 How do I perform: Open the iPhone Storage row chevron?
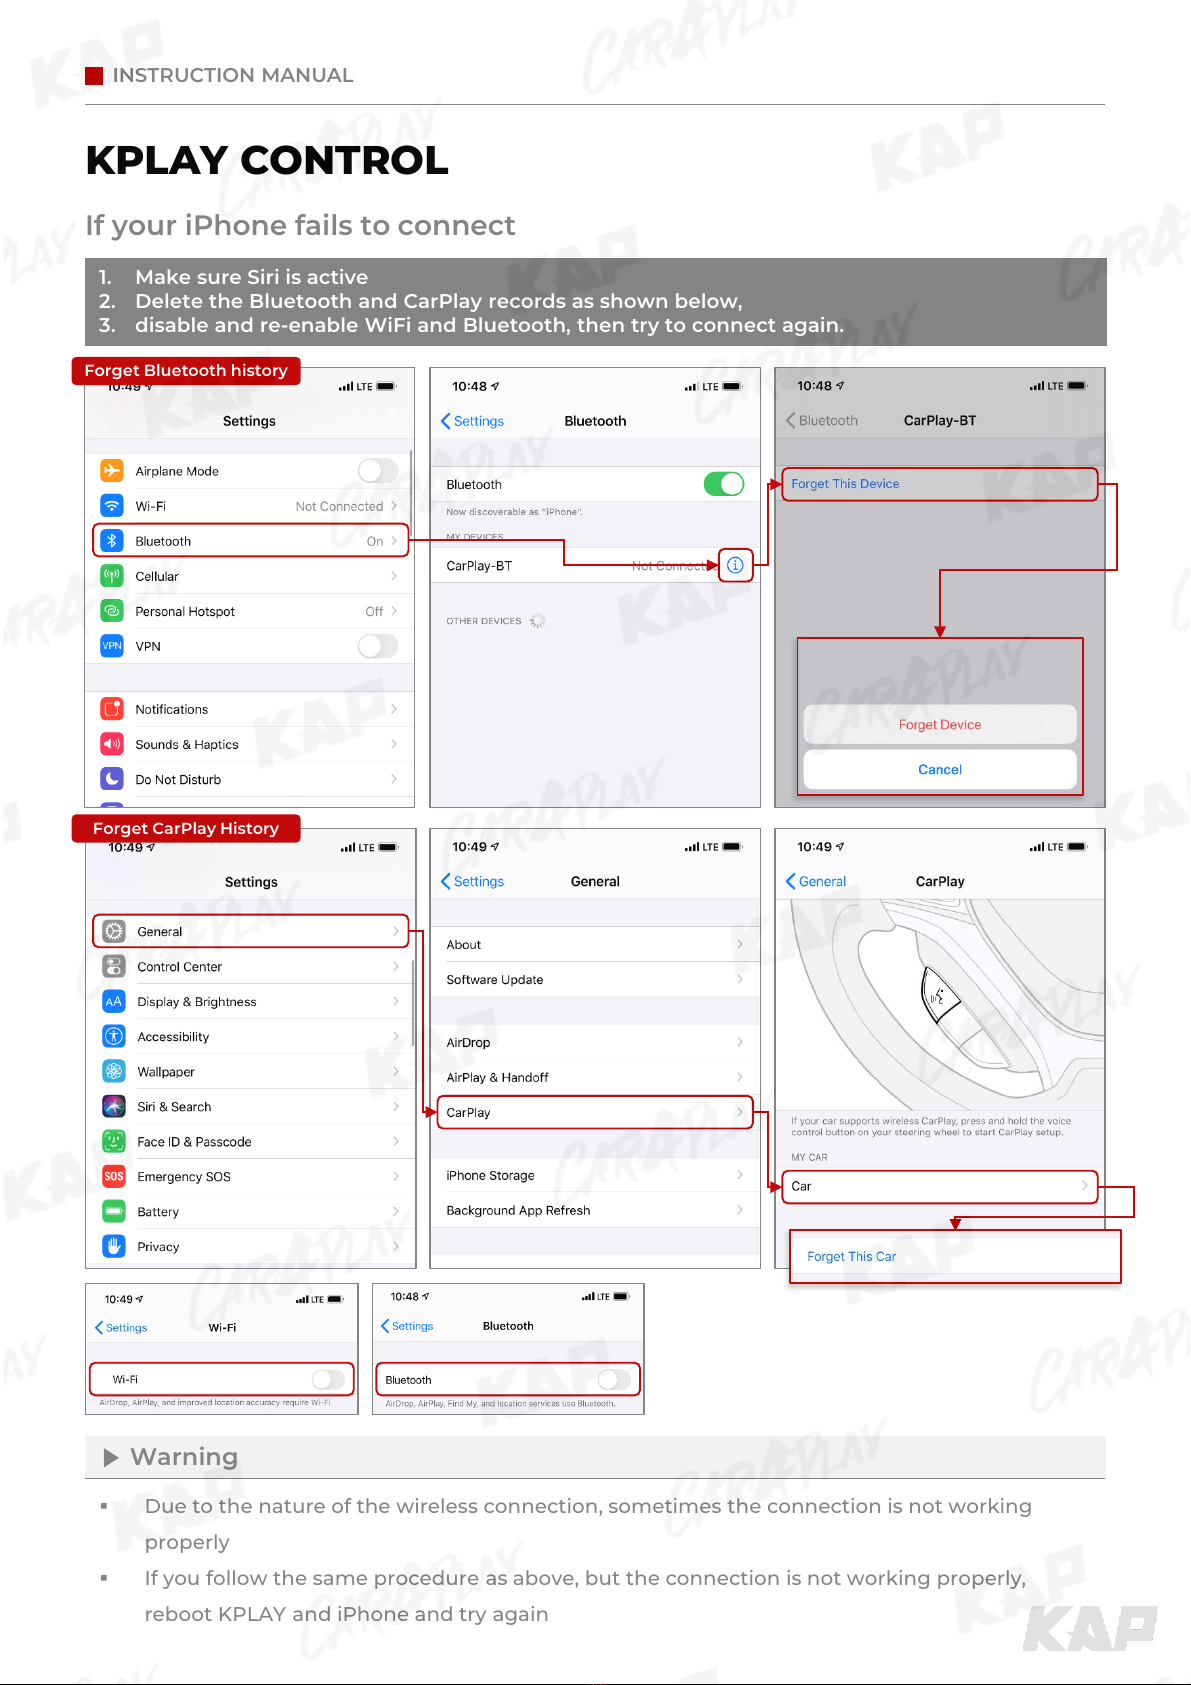click(740, 1175)
